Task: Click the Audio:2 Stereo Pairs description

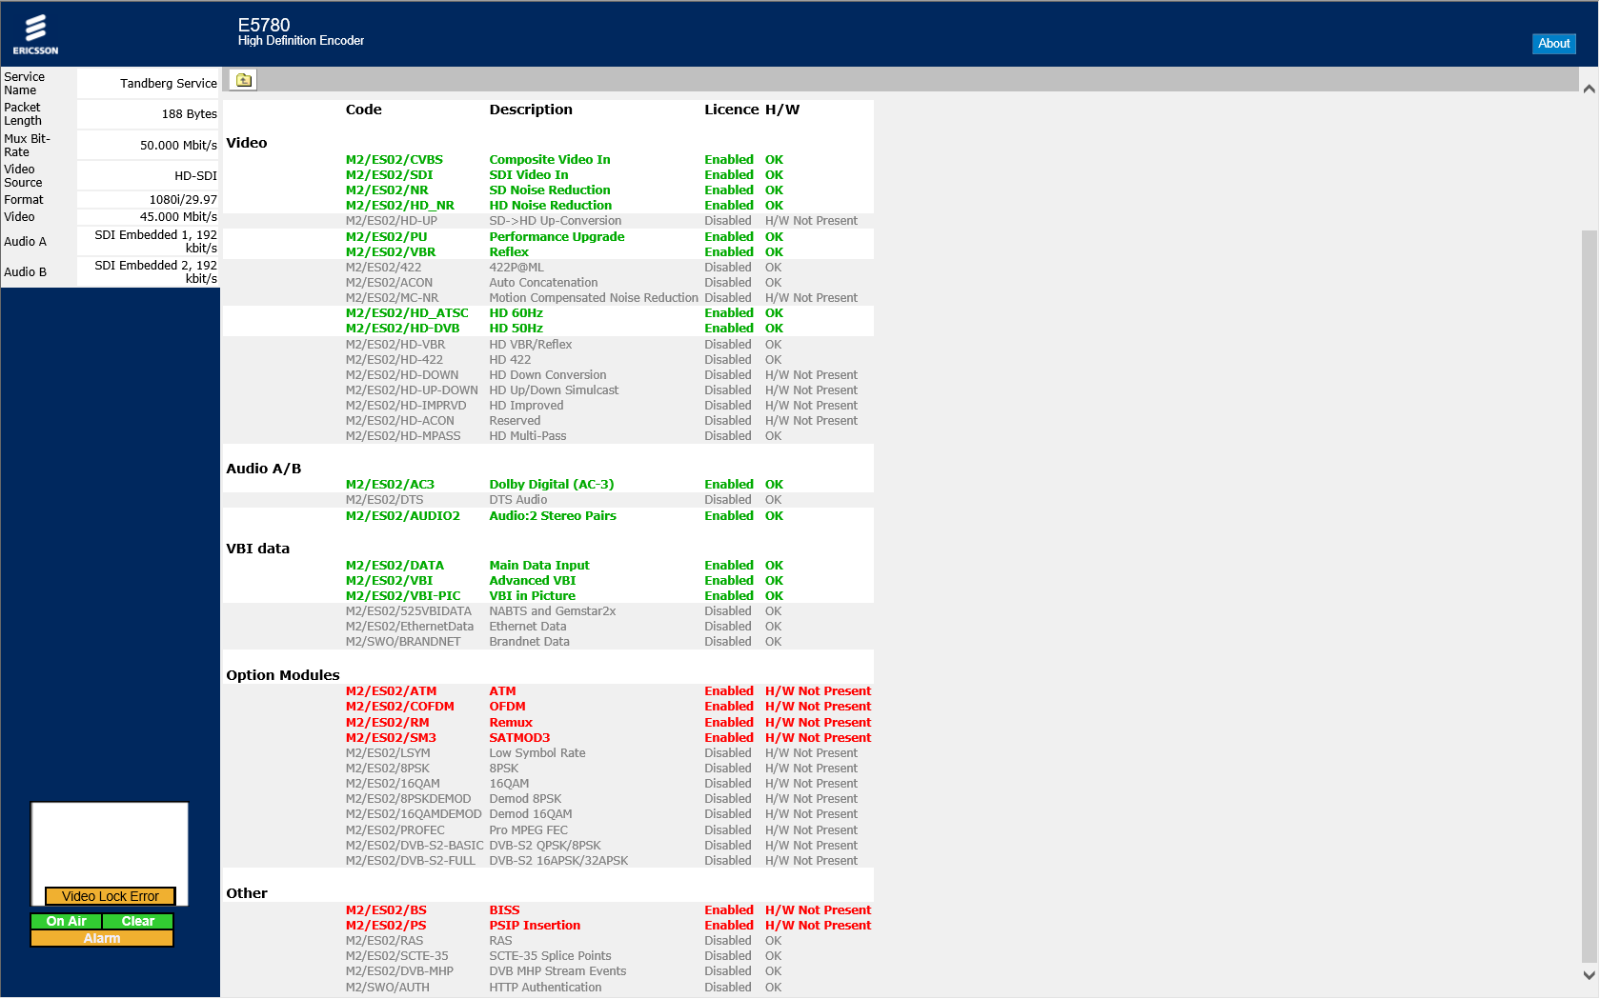Action: tap(552, 516)
